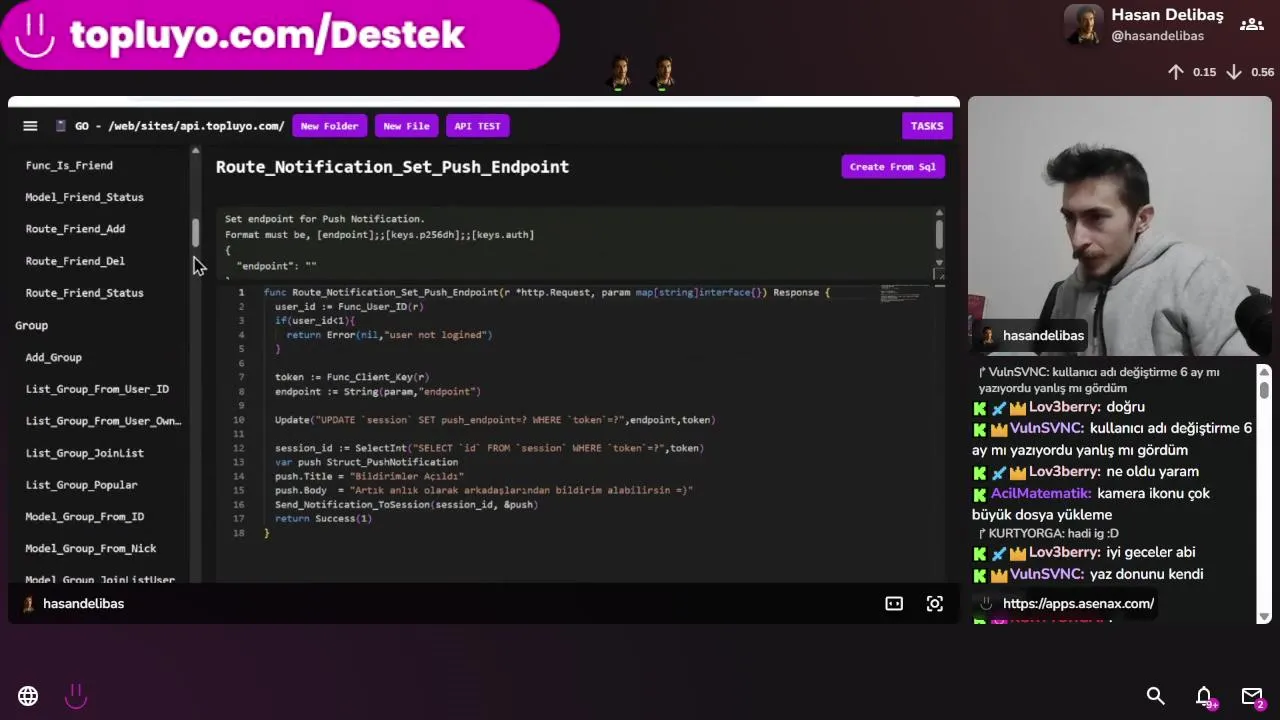This screenshot has height=720, width=1280.
Task: Click the chat panel scrollbar
Action: [1265, 388]
